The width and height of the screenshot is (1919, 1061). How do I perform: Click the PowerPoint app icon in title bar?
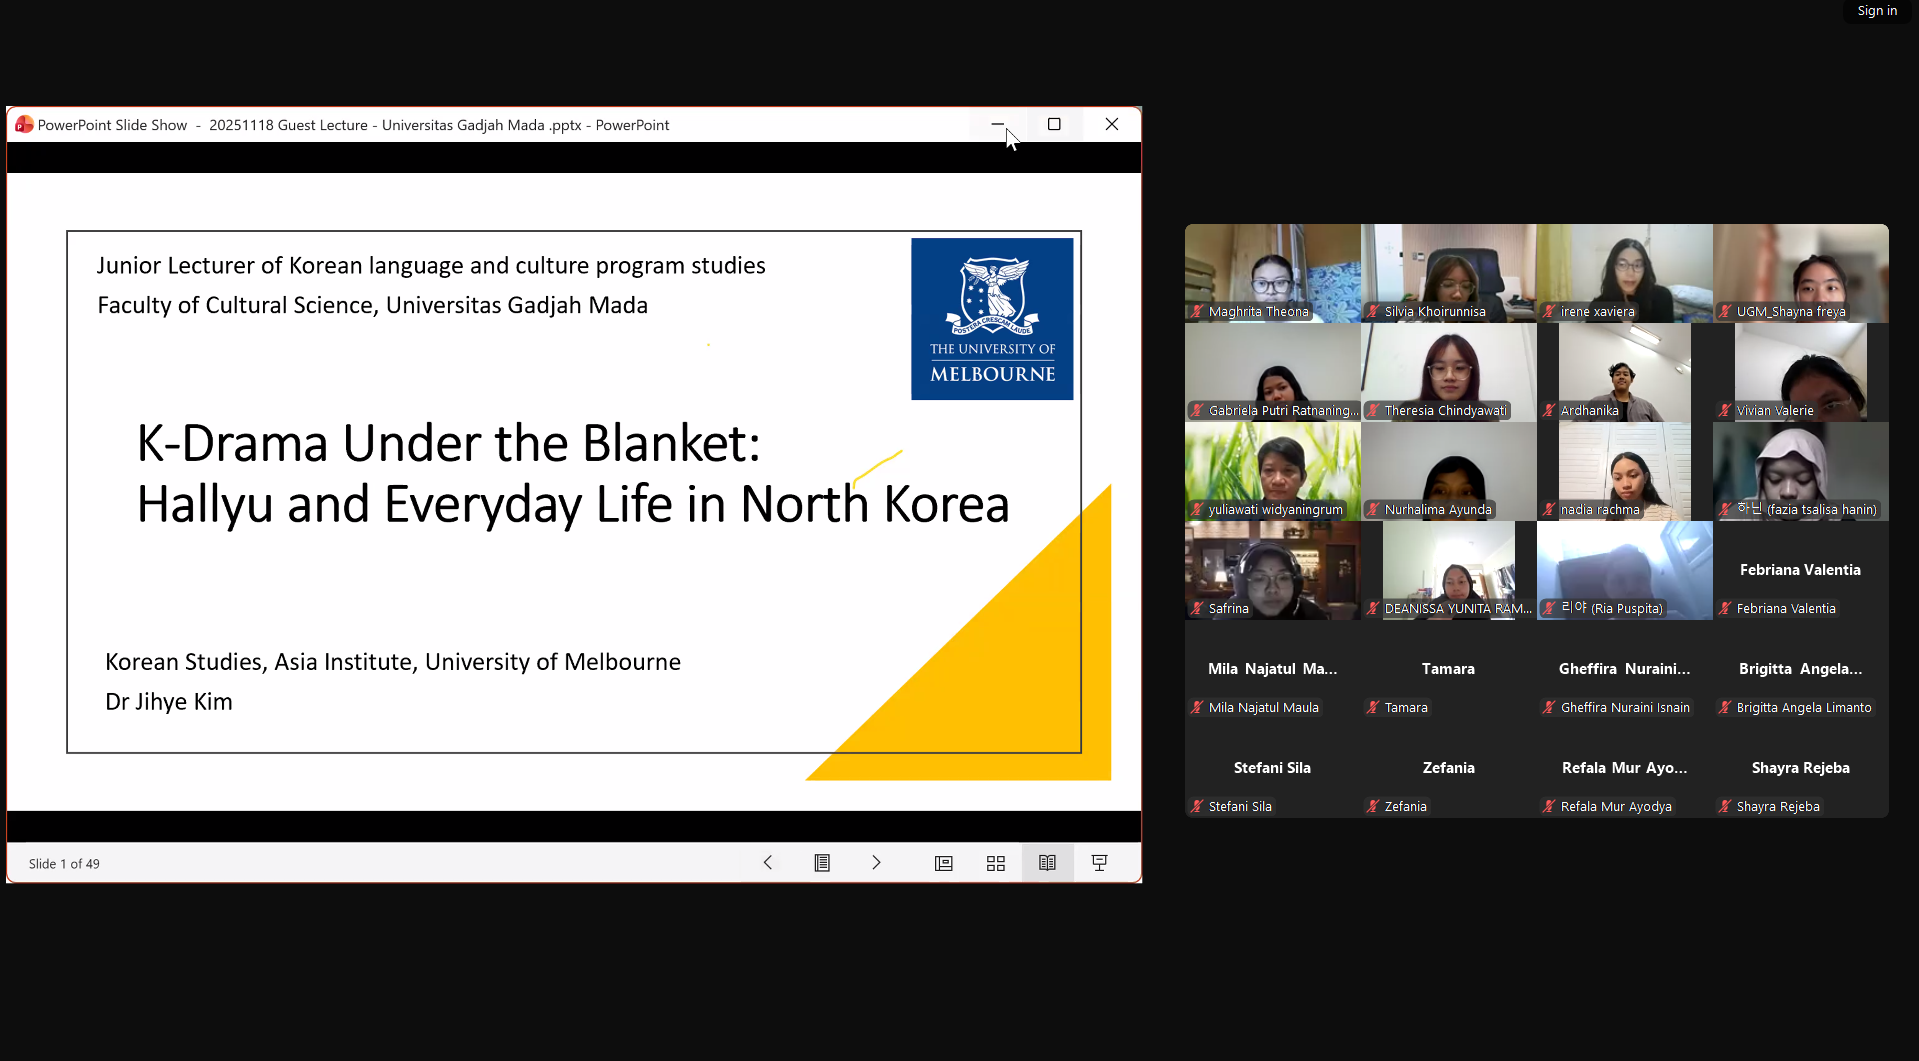pos(24,125)
